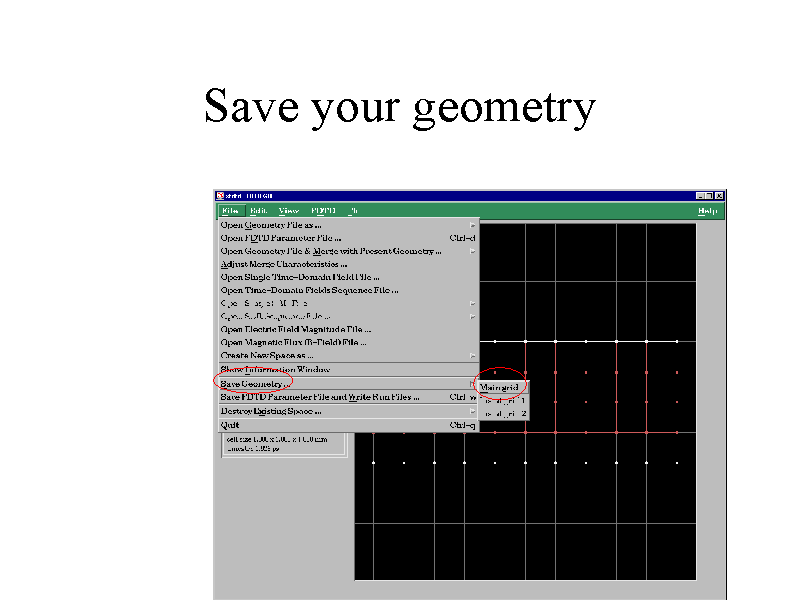Pick sub-grid 2 in Save Geometry submenu
800x600 pixels.
tap(504, 414)
